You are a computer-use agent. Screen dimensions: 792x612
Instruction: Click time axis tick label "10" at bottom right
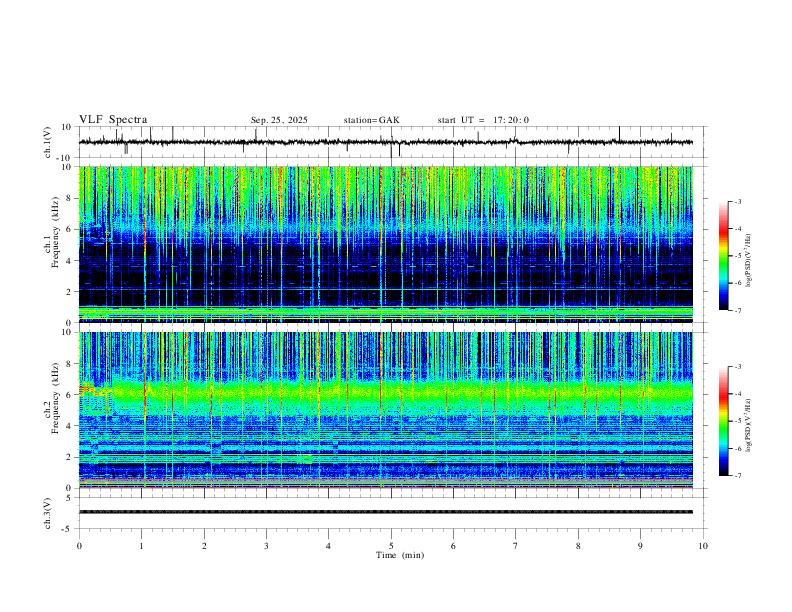pos(703,546)
